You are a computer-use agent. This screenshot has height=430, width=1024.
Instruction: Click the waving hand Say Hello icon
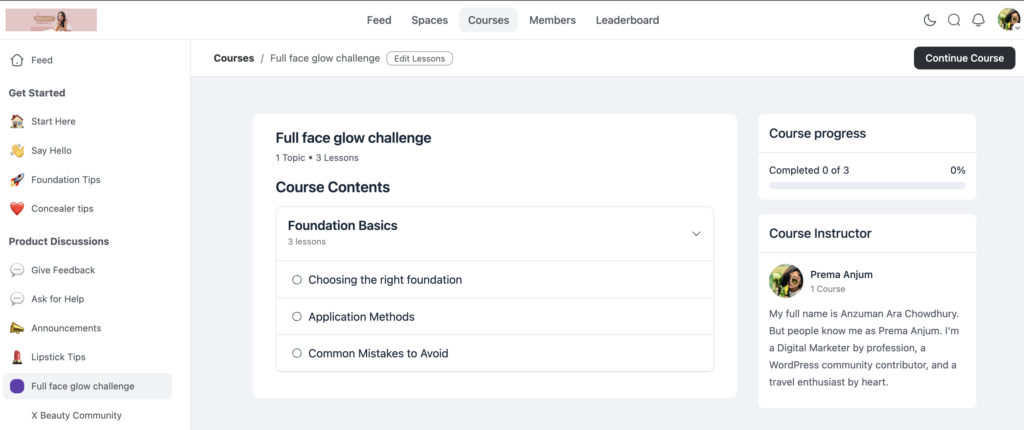(17, 151)
